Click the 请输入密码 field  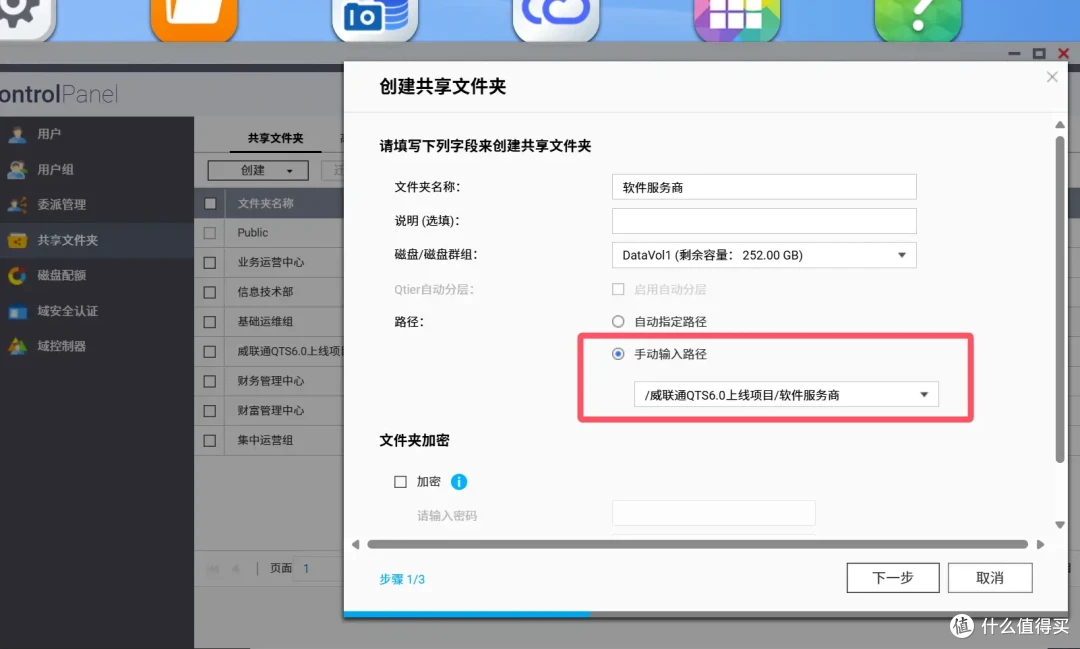tap(714, 514)
